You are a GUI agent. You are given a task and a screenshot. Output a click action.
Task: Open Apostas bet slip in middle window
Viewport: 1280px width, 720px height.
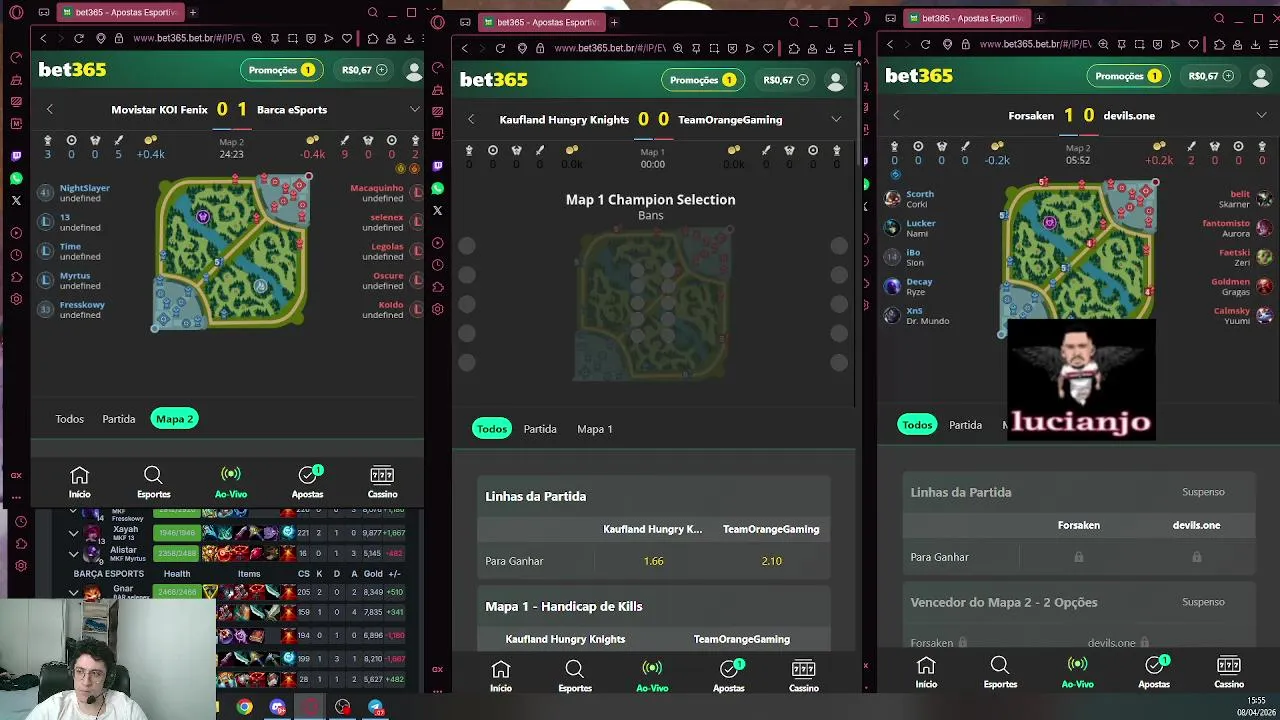coord(728,676)
